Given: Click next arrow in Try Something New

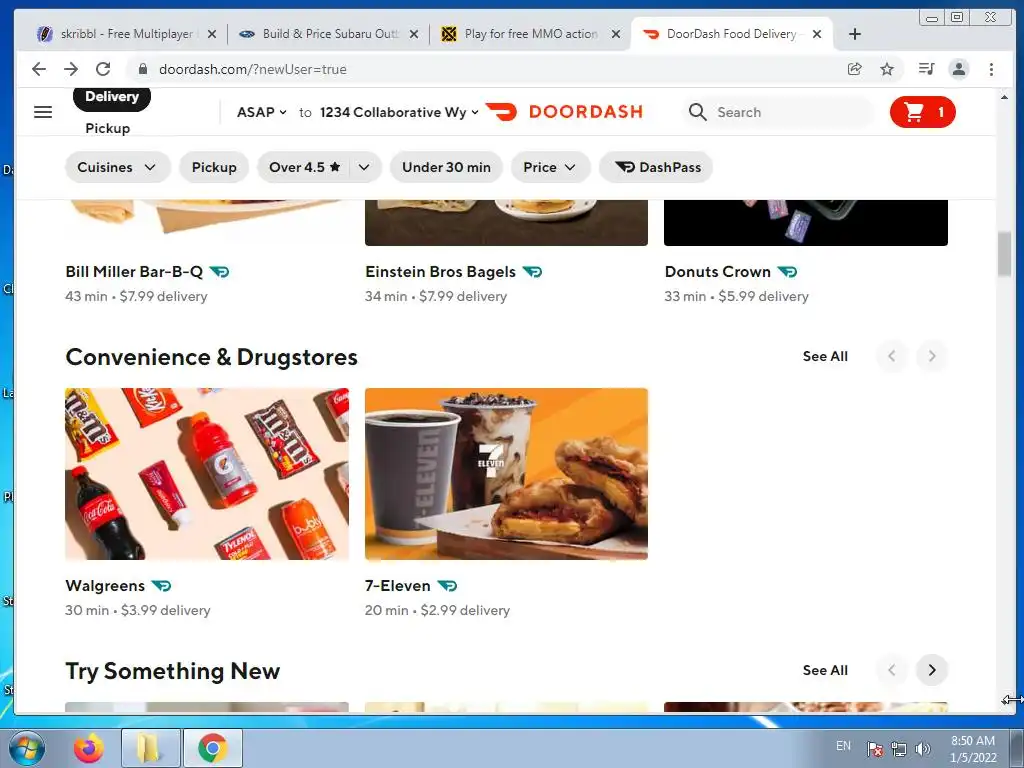Looking at the screenshot, I should coord(932,670).
